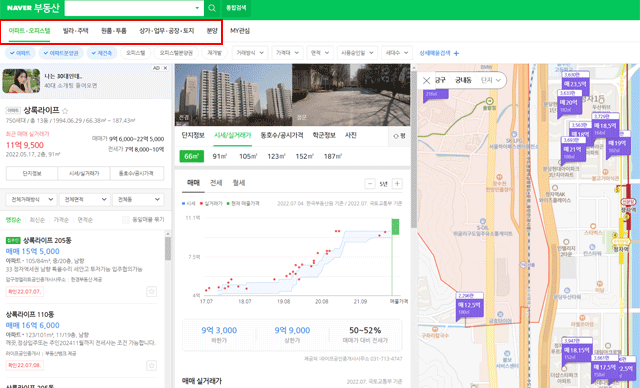Image resolution: width=640 pixels, height=388 pixels.
Task: Click the NAVER 부동산 logo
Action: point(33,8)
